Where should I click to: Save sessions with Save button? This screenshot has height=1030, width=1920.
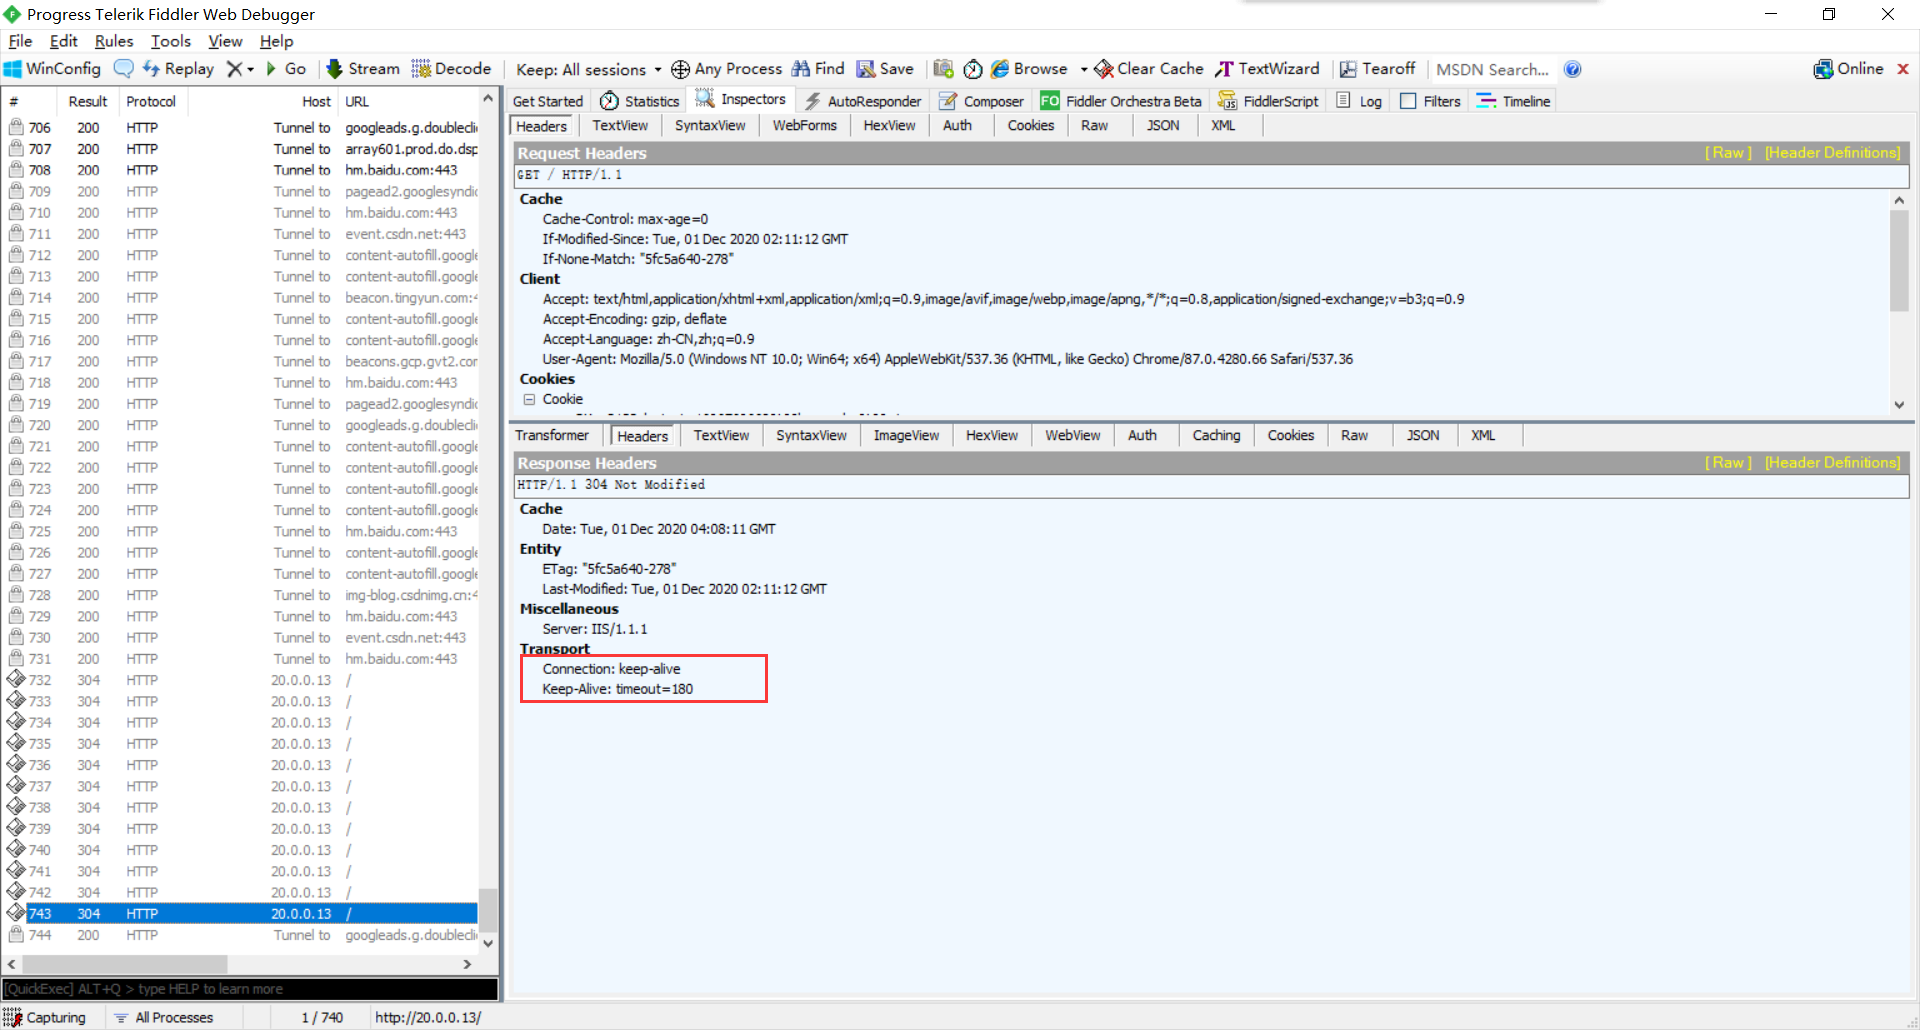[x=886, y=69]
